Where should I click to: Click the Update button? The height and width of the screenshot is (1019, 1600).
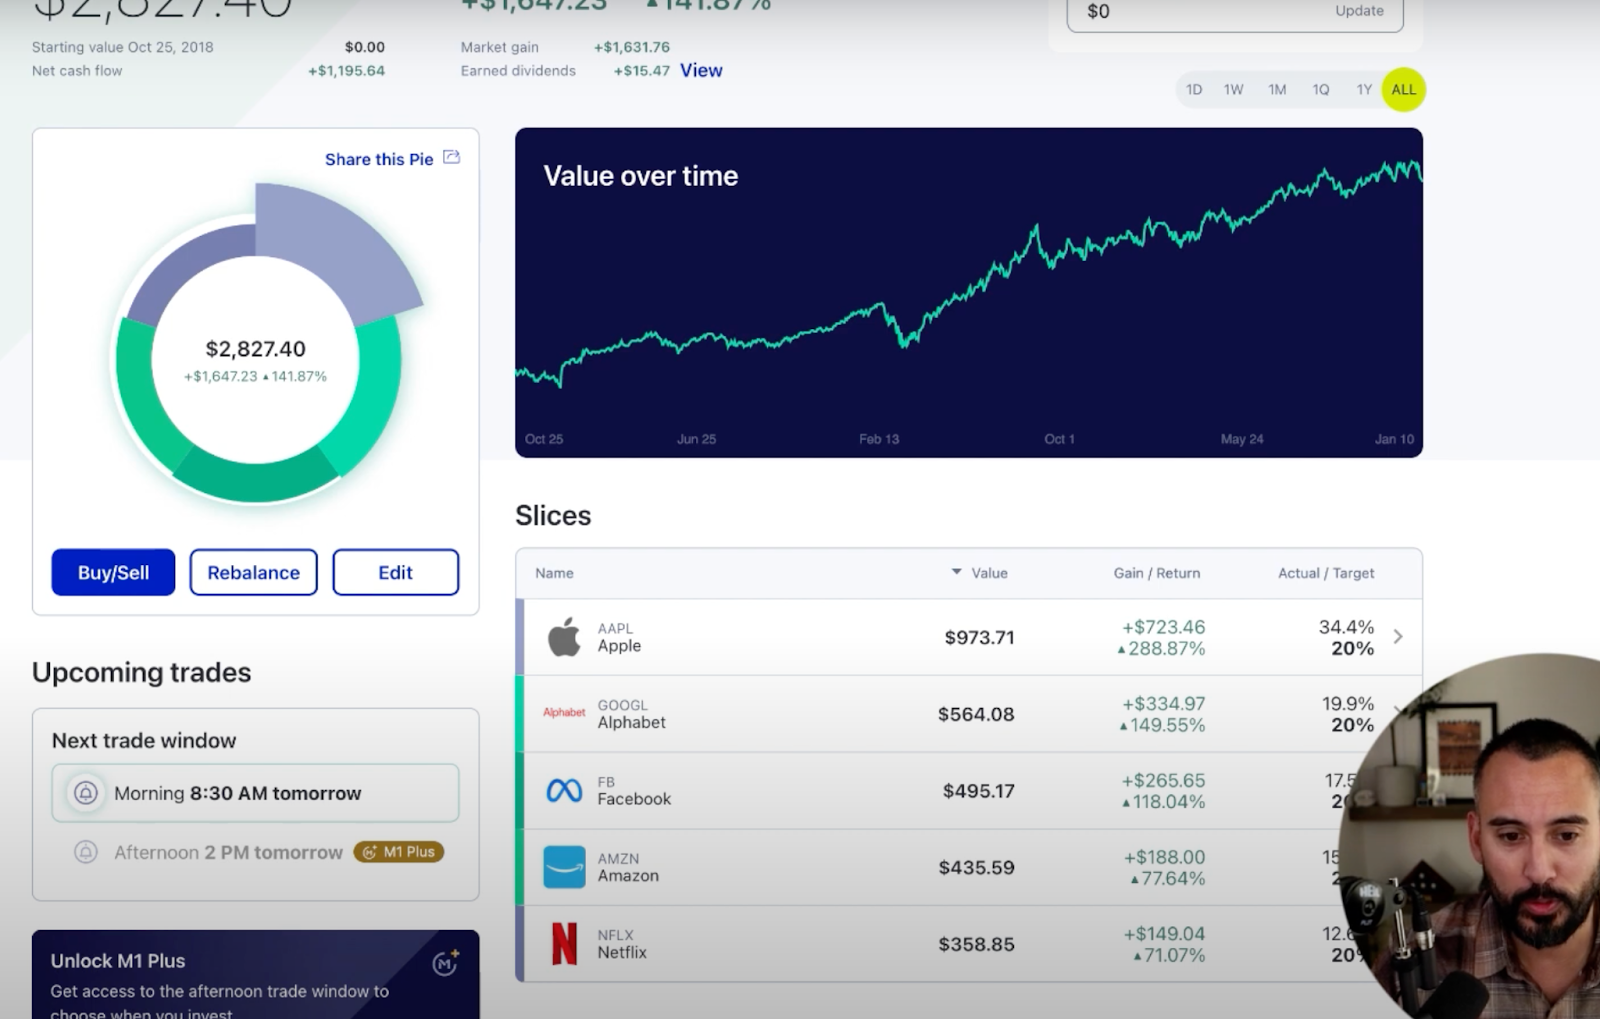coord(1359,11)
